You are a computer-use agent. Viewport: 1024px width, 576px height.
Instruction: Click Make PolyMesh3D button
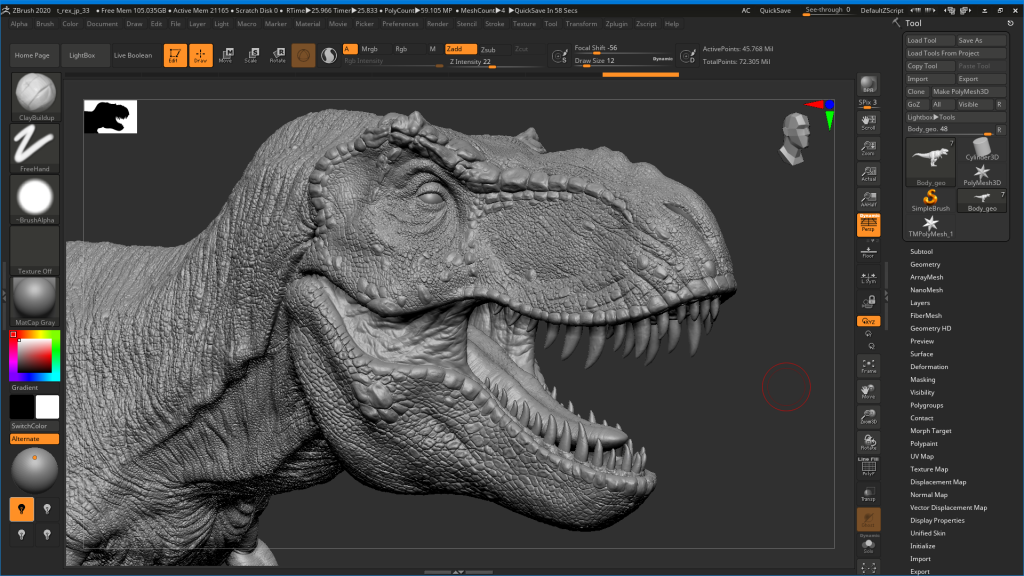tap(968, 91)
